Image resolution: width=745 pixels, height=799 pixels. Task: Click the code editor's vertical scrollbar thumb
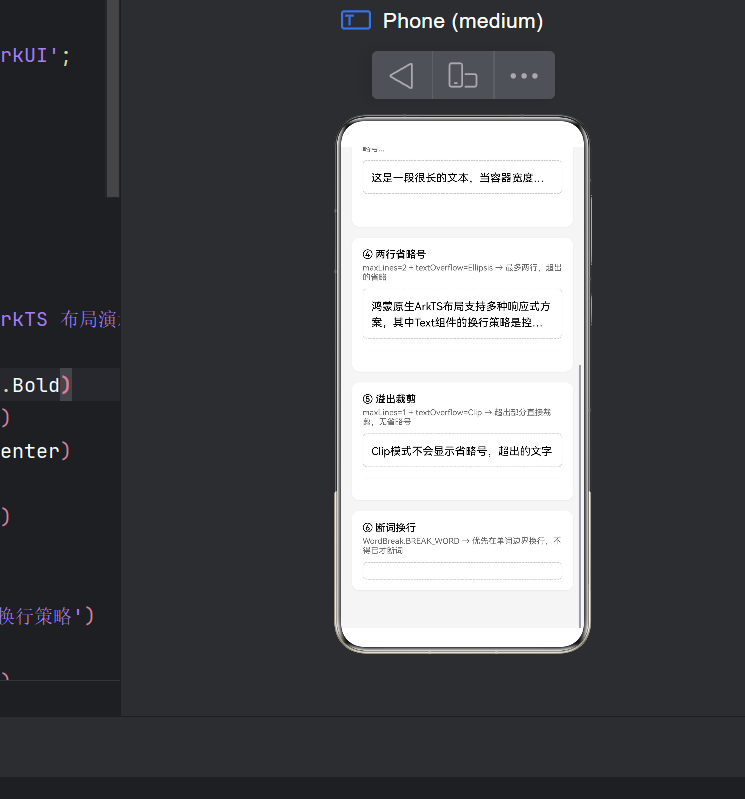click(113, 98)
